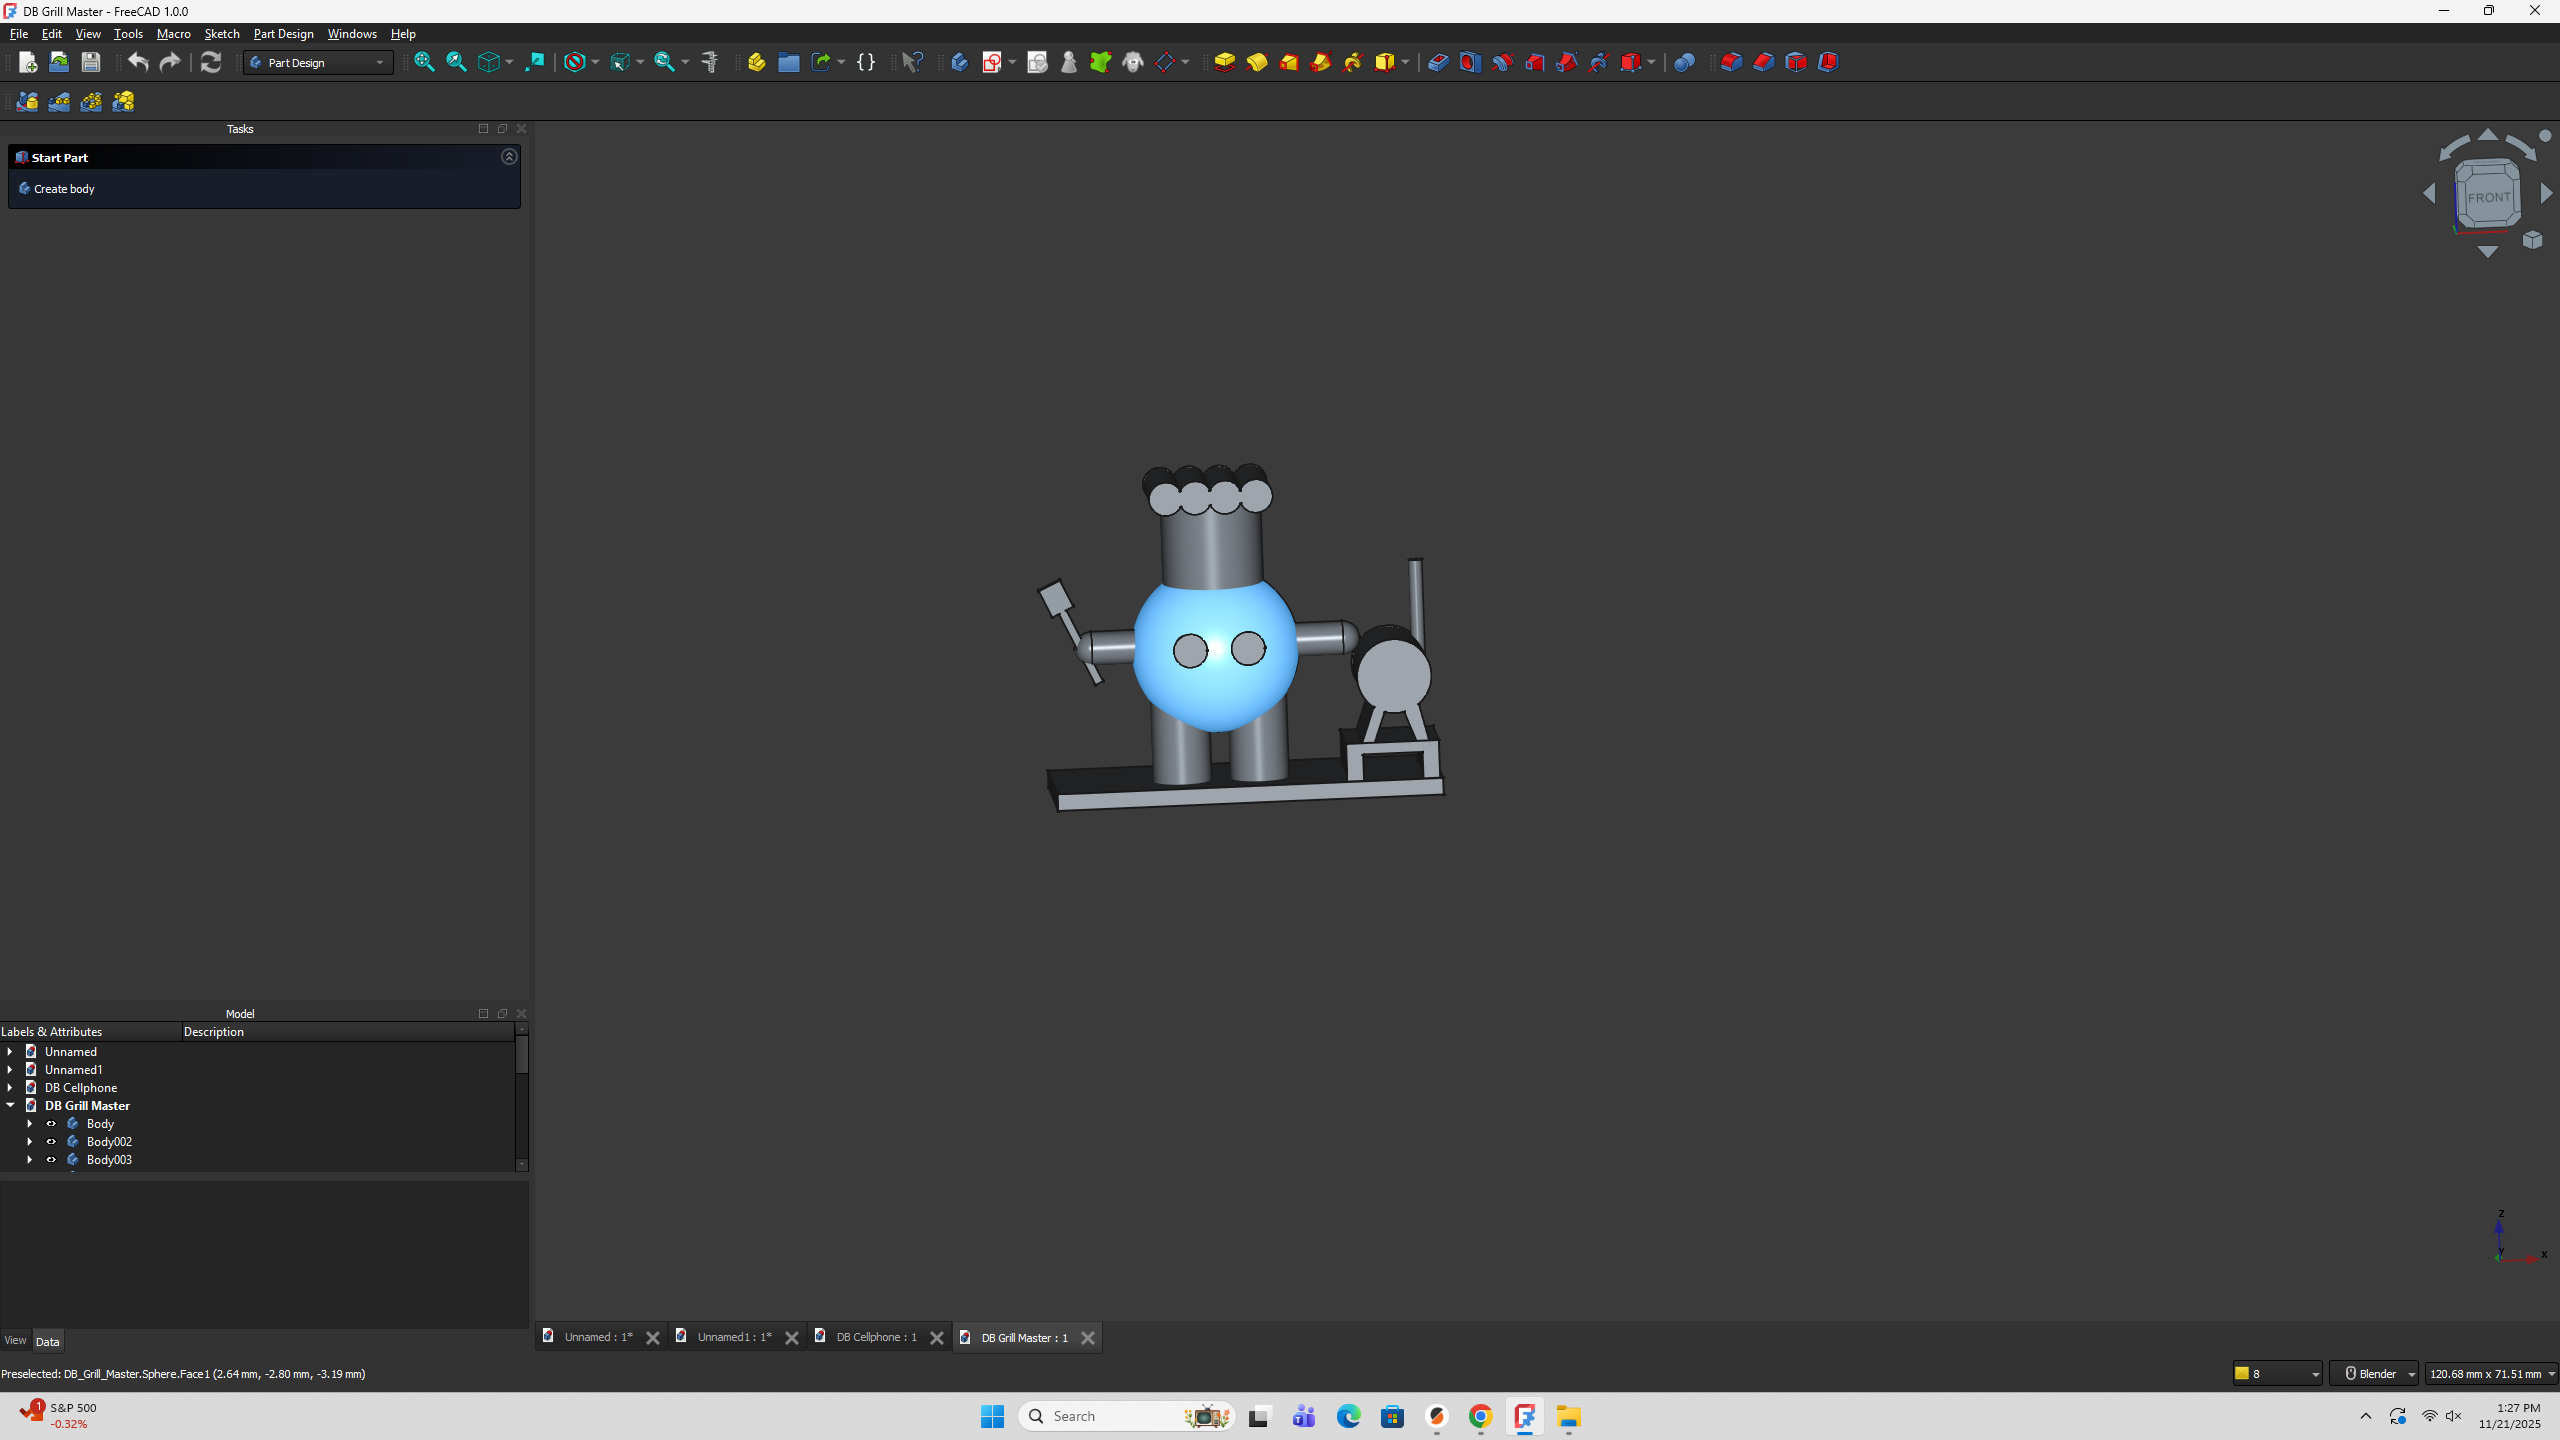Select the Groove tool icon

pos(1502,62)
